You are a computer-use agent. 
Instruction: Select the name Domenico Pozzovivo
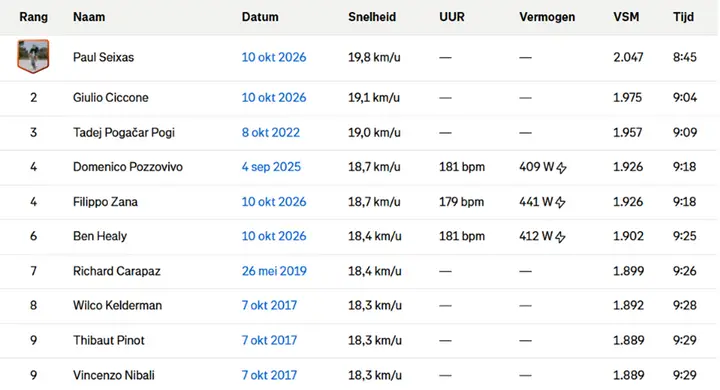pos(128,167)
